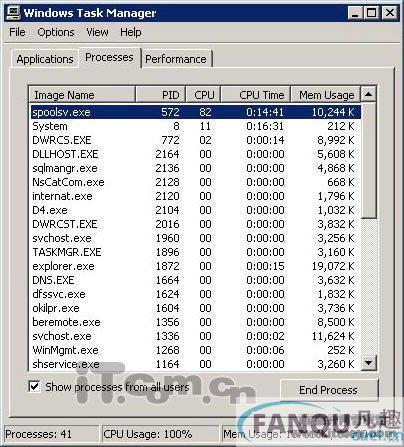The image size is (404, 447).
Task: Switch to the Performance tab
Action: [176, 59]
